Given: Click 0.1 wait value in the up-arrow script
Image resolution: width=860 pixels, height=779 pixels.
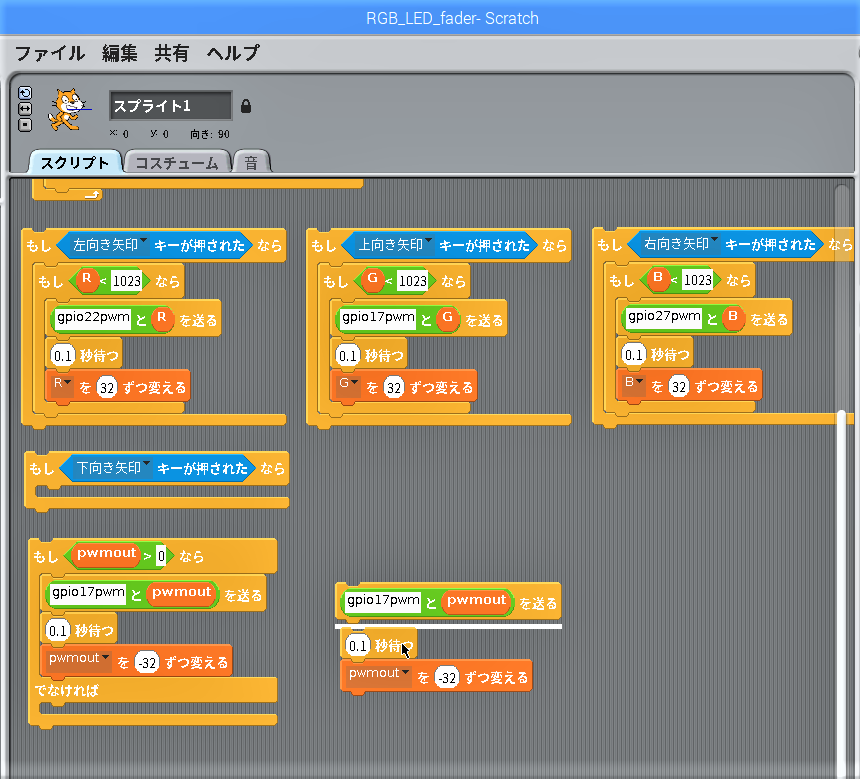Looking at the screenshot, I should point(348,356).
